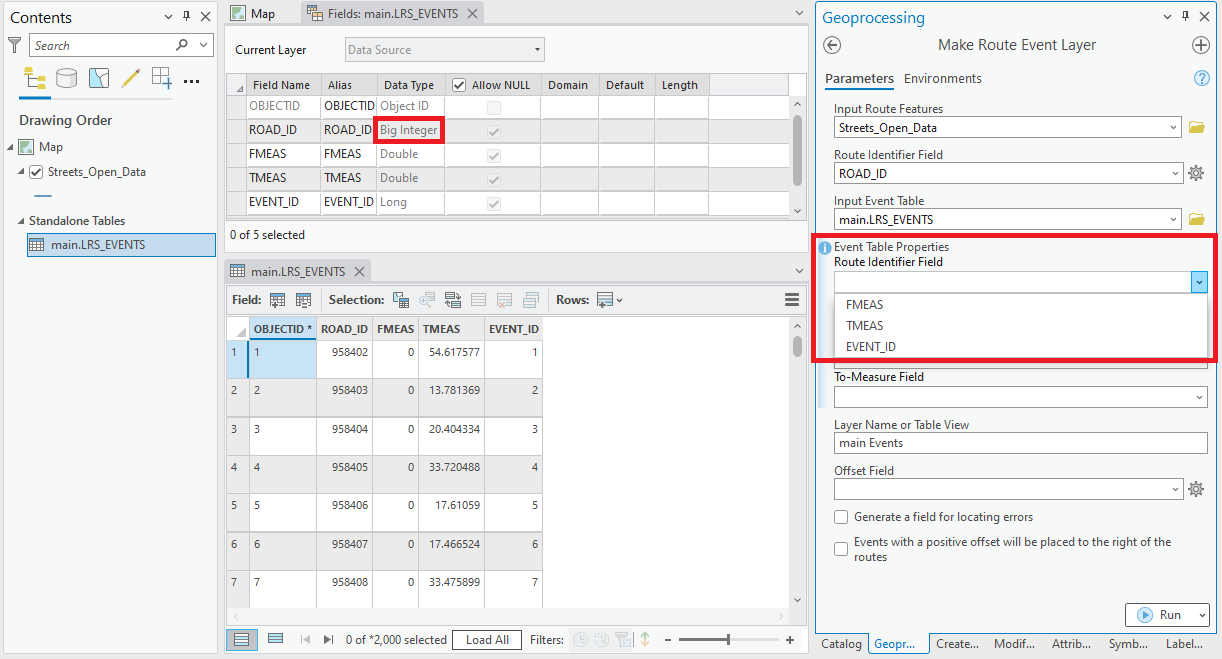Check events with positive offset placement option

[841, 548]
